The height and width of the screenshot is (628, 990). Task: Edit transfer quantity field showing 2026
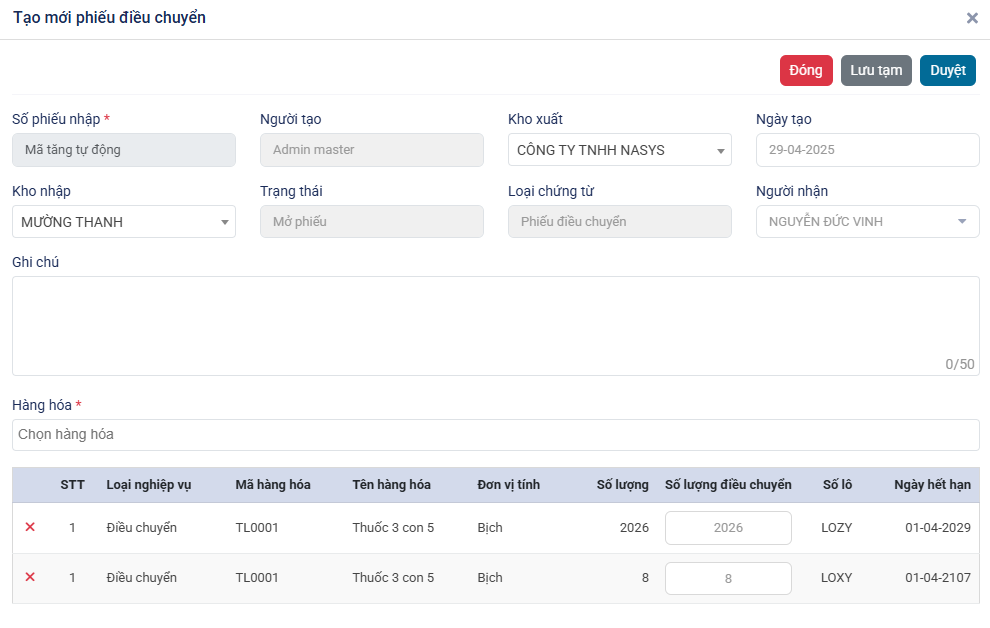click(728, 528)
